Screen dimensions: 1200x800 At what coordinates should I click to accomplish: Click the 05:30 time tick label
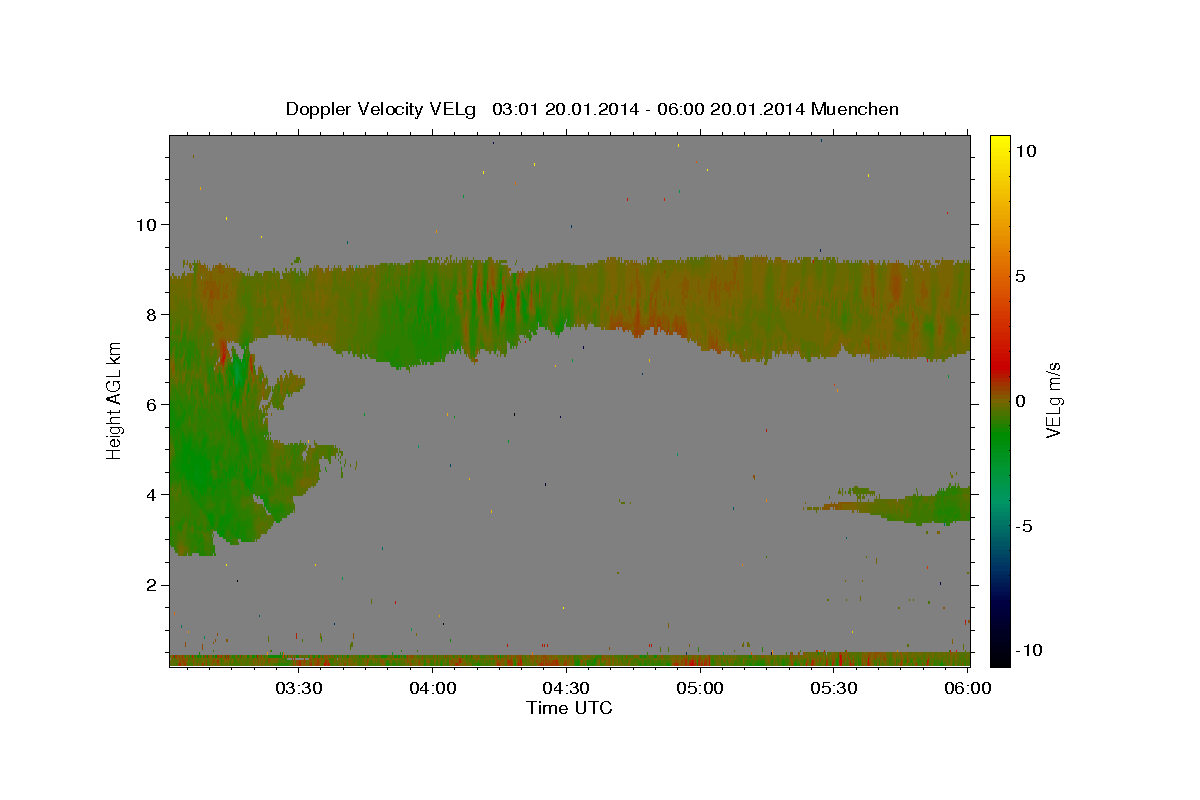click(x=834, y=688)
